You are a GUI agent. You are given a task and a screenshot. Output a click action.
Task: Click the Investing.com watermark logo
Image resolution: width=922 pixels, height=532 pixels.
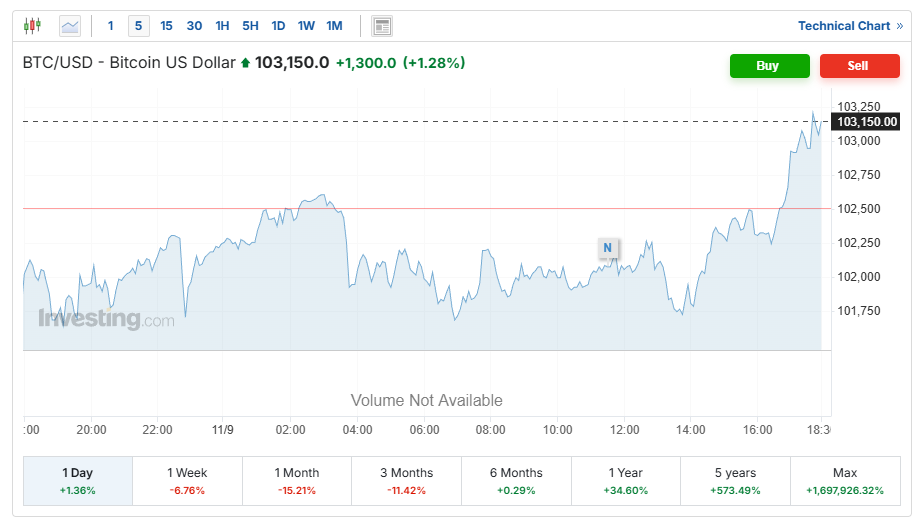pyautogui.click(x=106, y=320)
